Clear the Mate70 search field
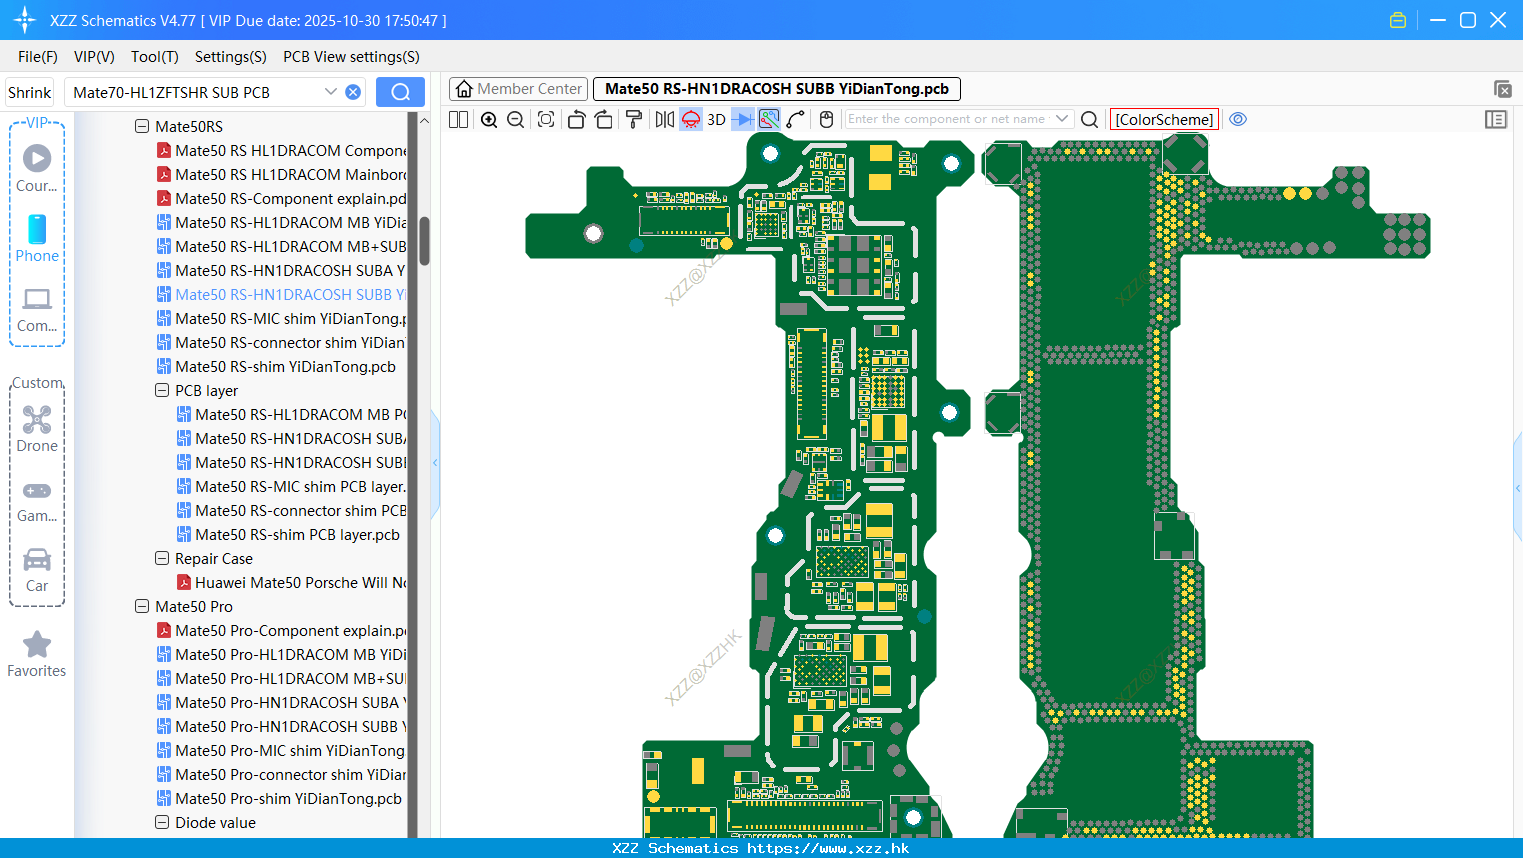1523x858 pixels. 353,92
